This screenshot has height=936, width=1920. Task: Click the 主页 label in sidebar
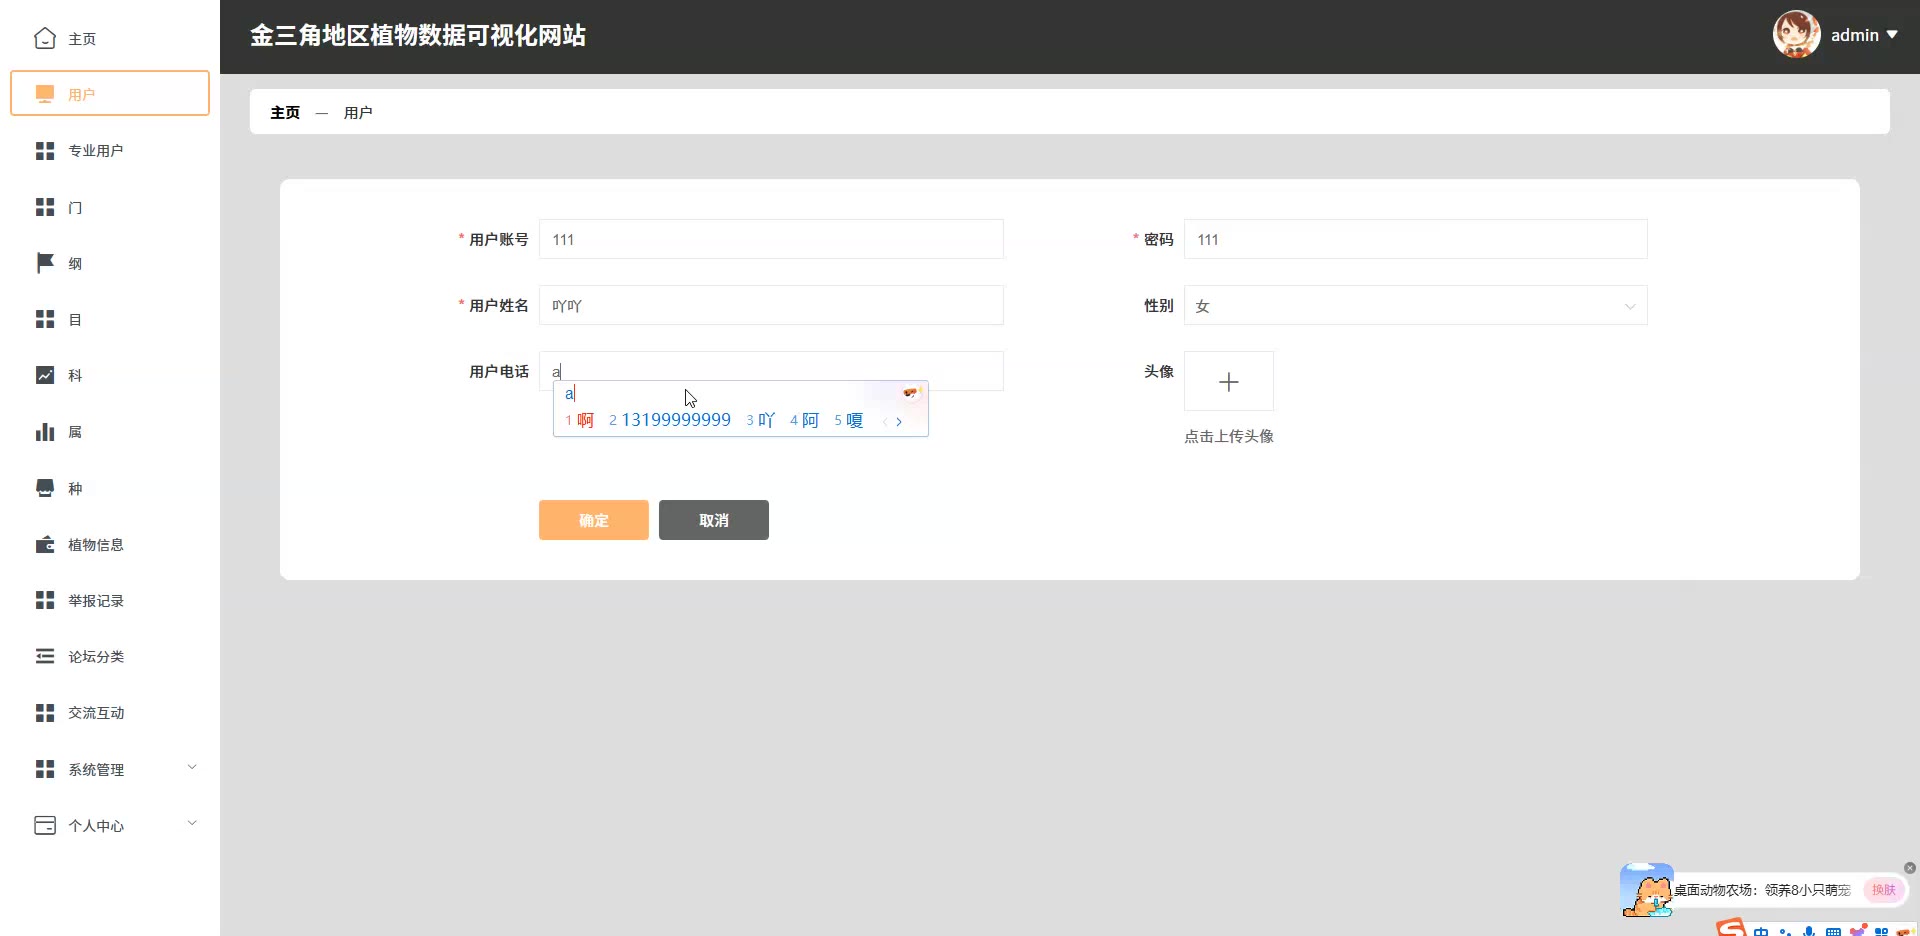(82, 39)
